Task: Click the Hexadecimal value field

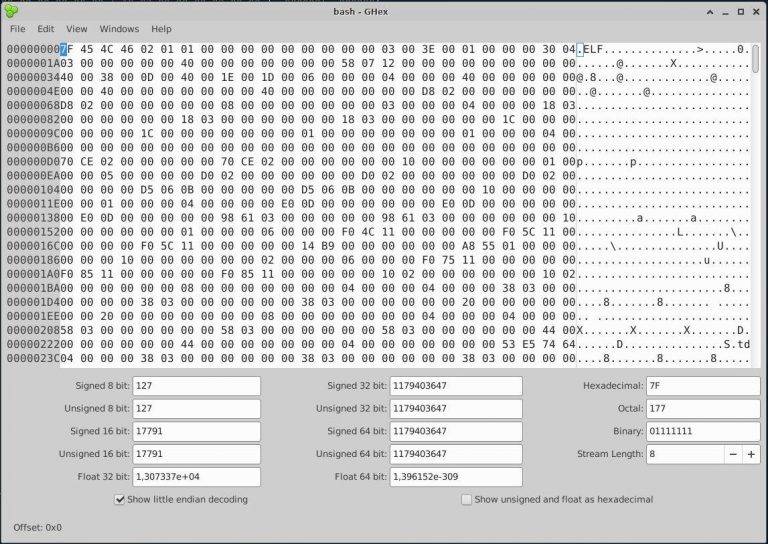Action: click(x=703, y=386)
